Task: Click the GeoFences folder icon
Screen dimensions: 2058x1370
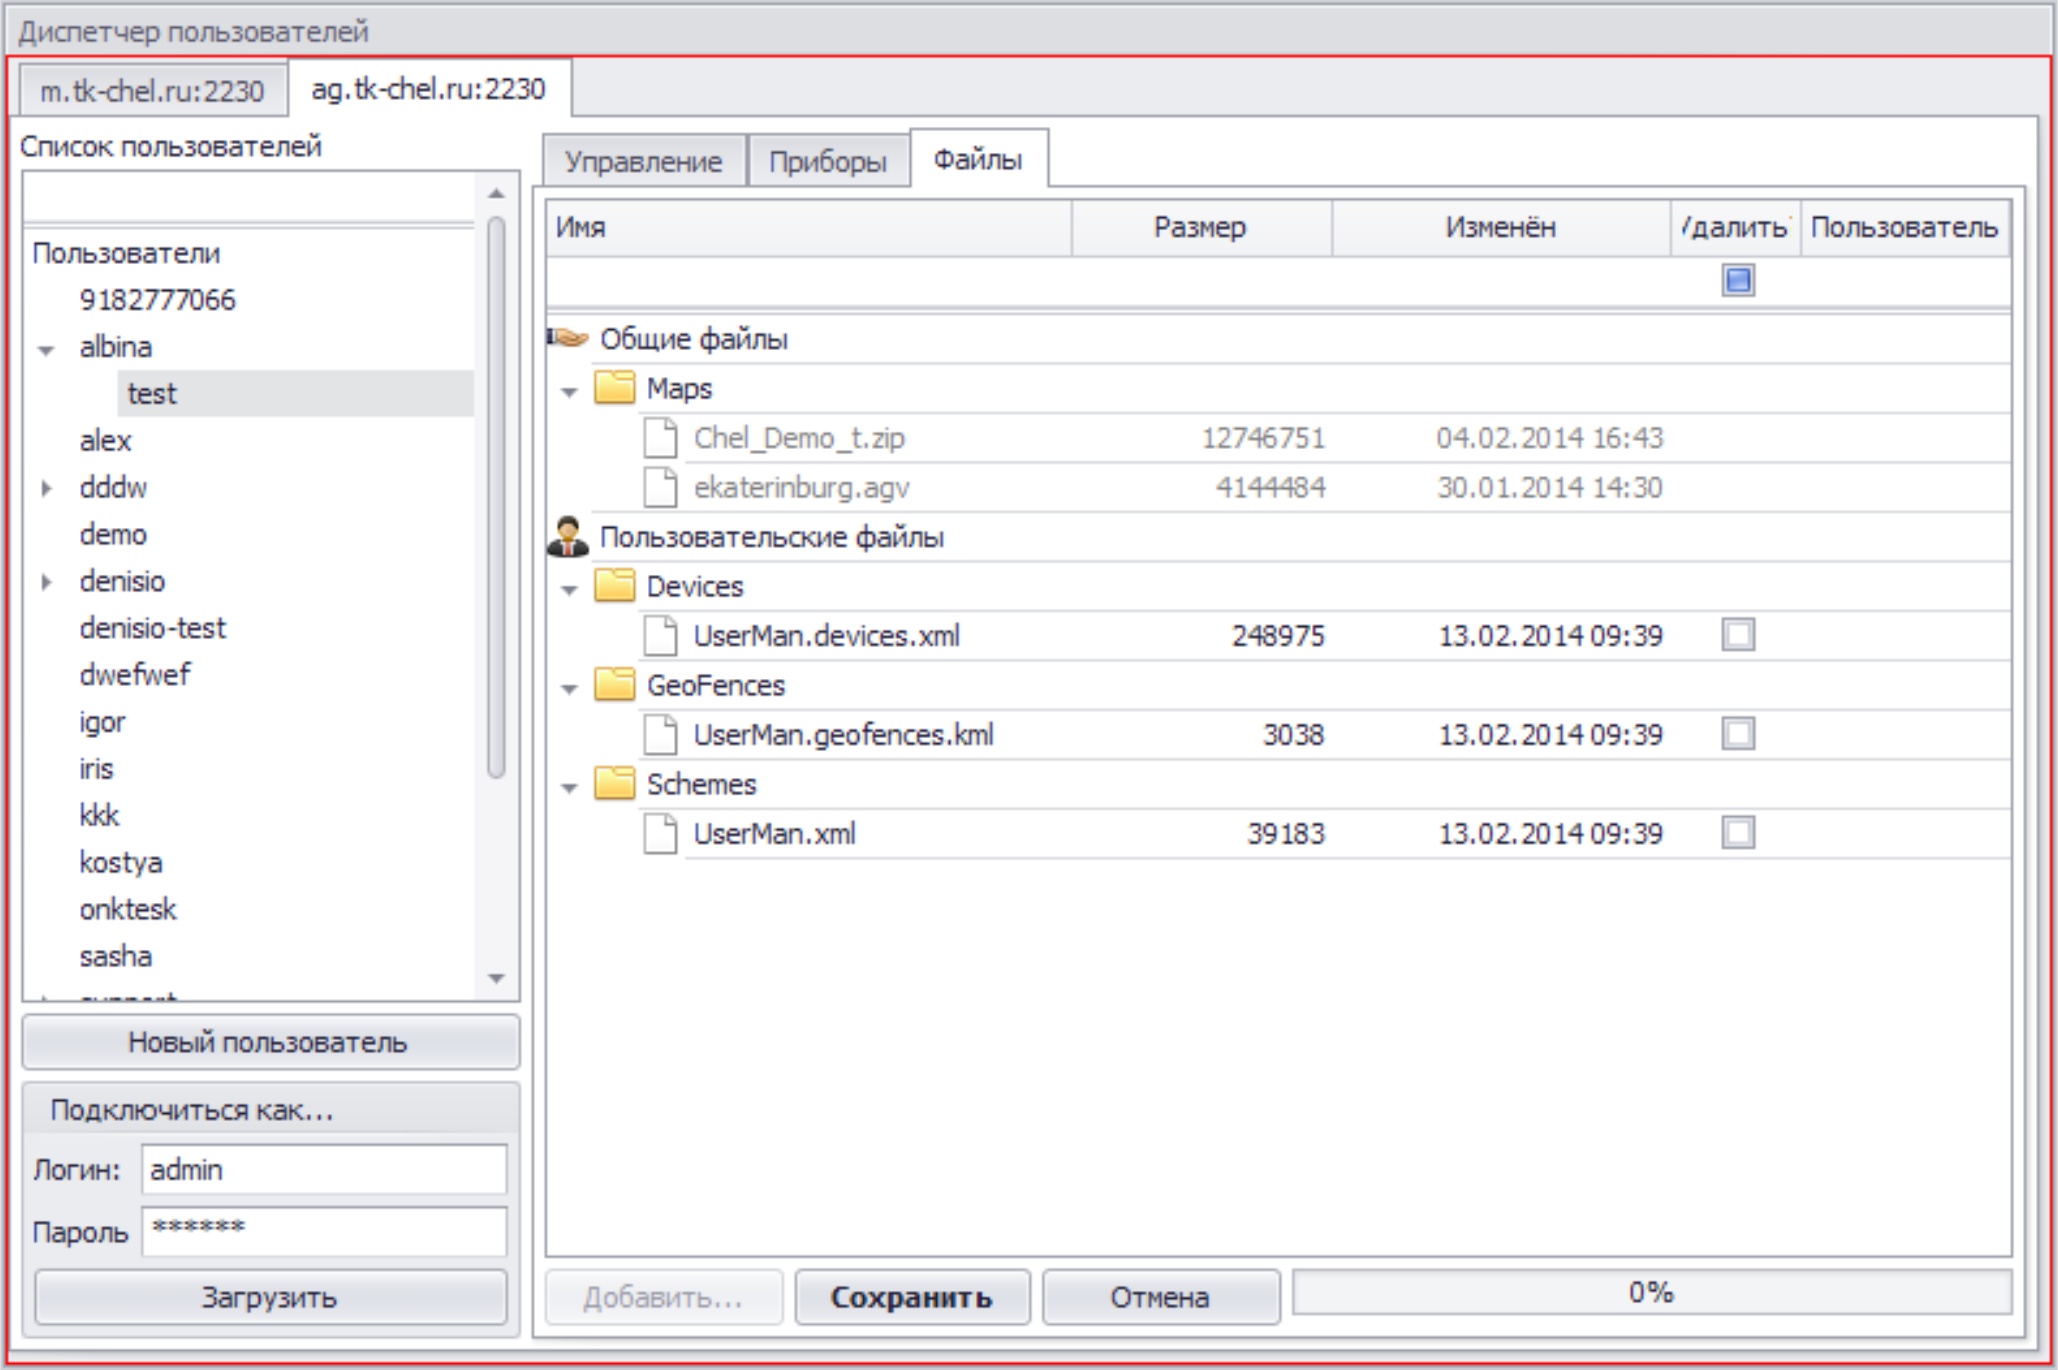Action: [614, 684]
